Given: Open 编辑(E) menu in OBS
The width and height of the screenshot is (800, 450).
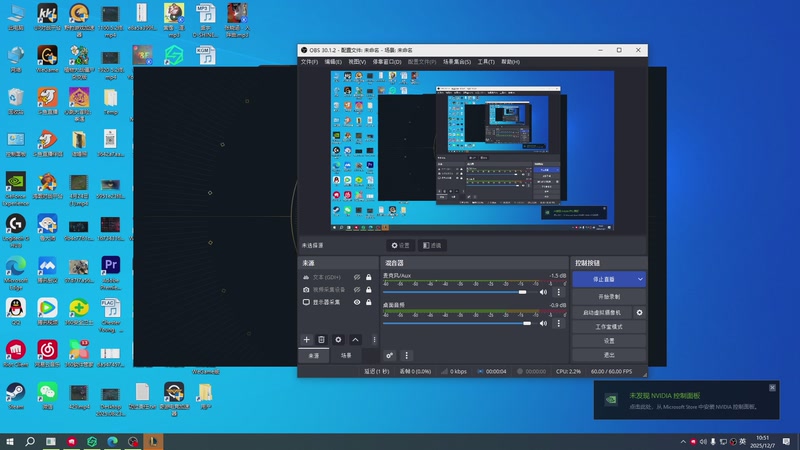Looking at the screenshot, I should [x=333, y=62].
